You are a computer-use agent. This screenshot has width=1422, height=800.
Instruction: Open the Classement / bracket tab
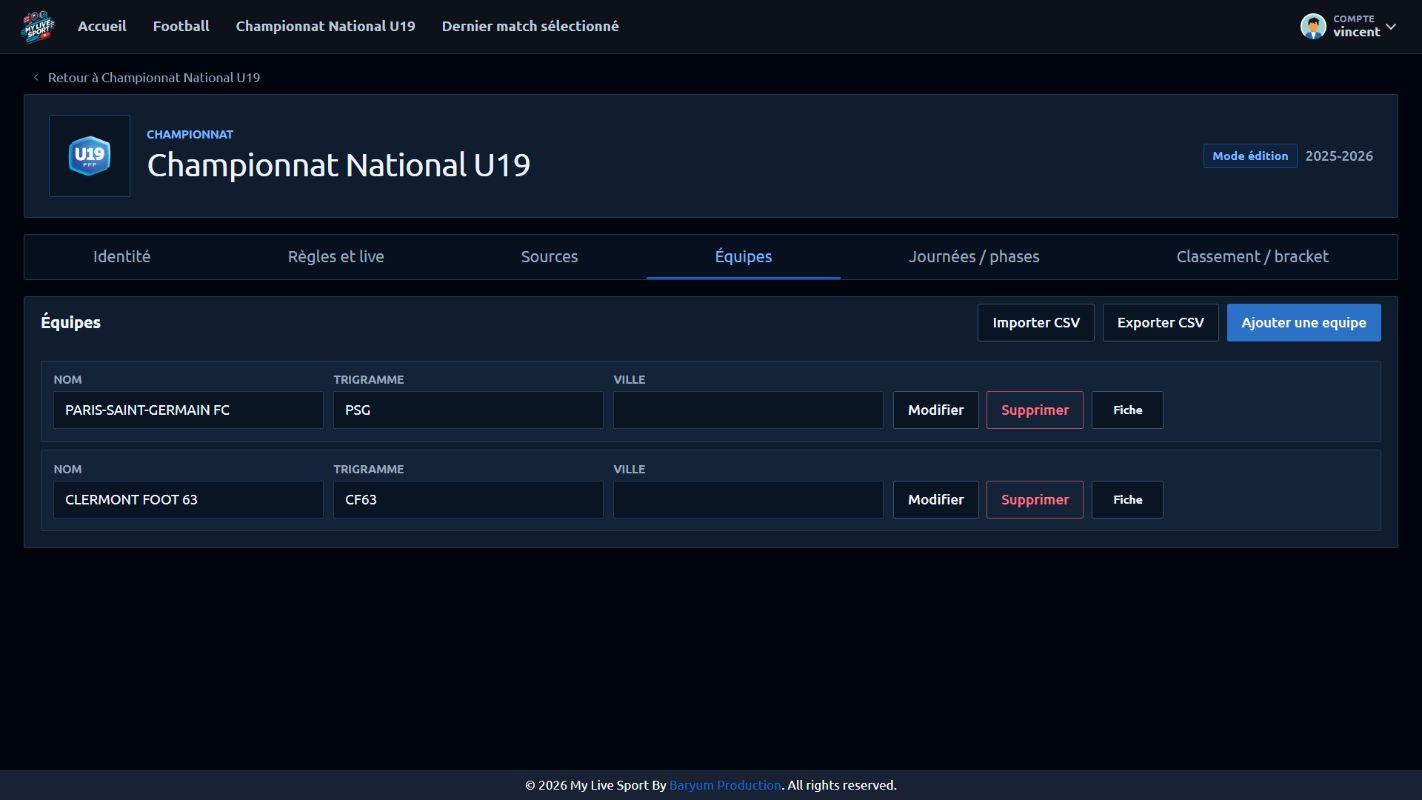1252,256
